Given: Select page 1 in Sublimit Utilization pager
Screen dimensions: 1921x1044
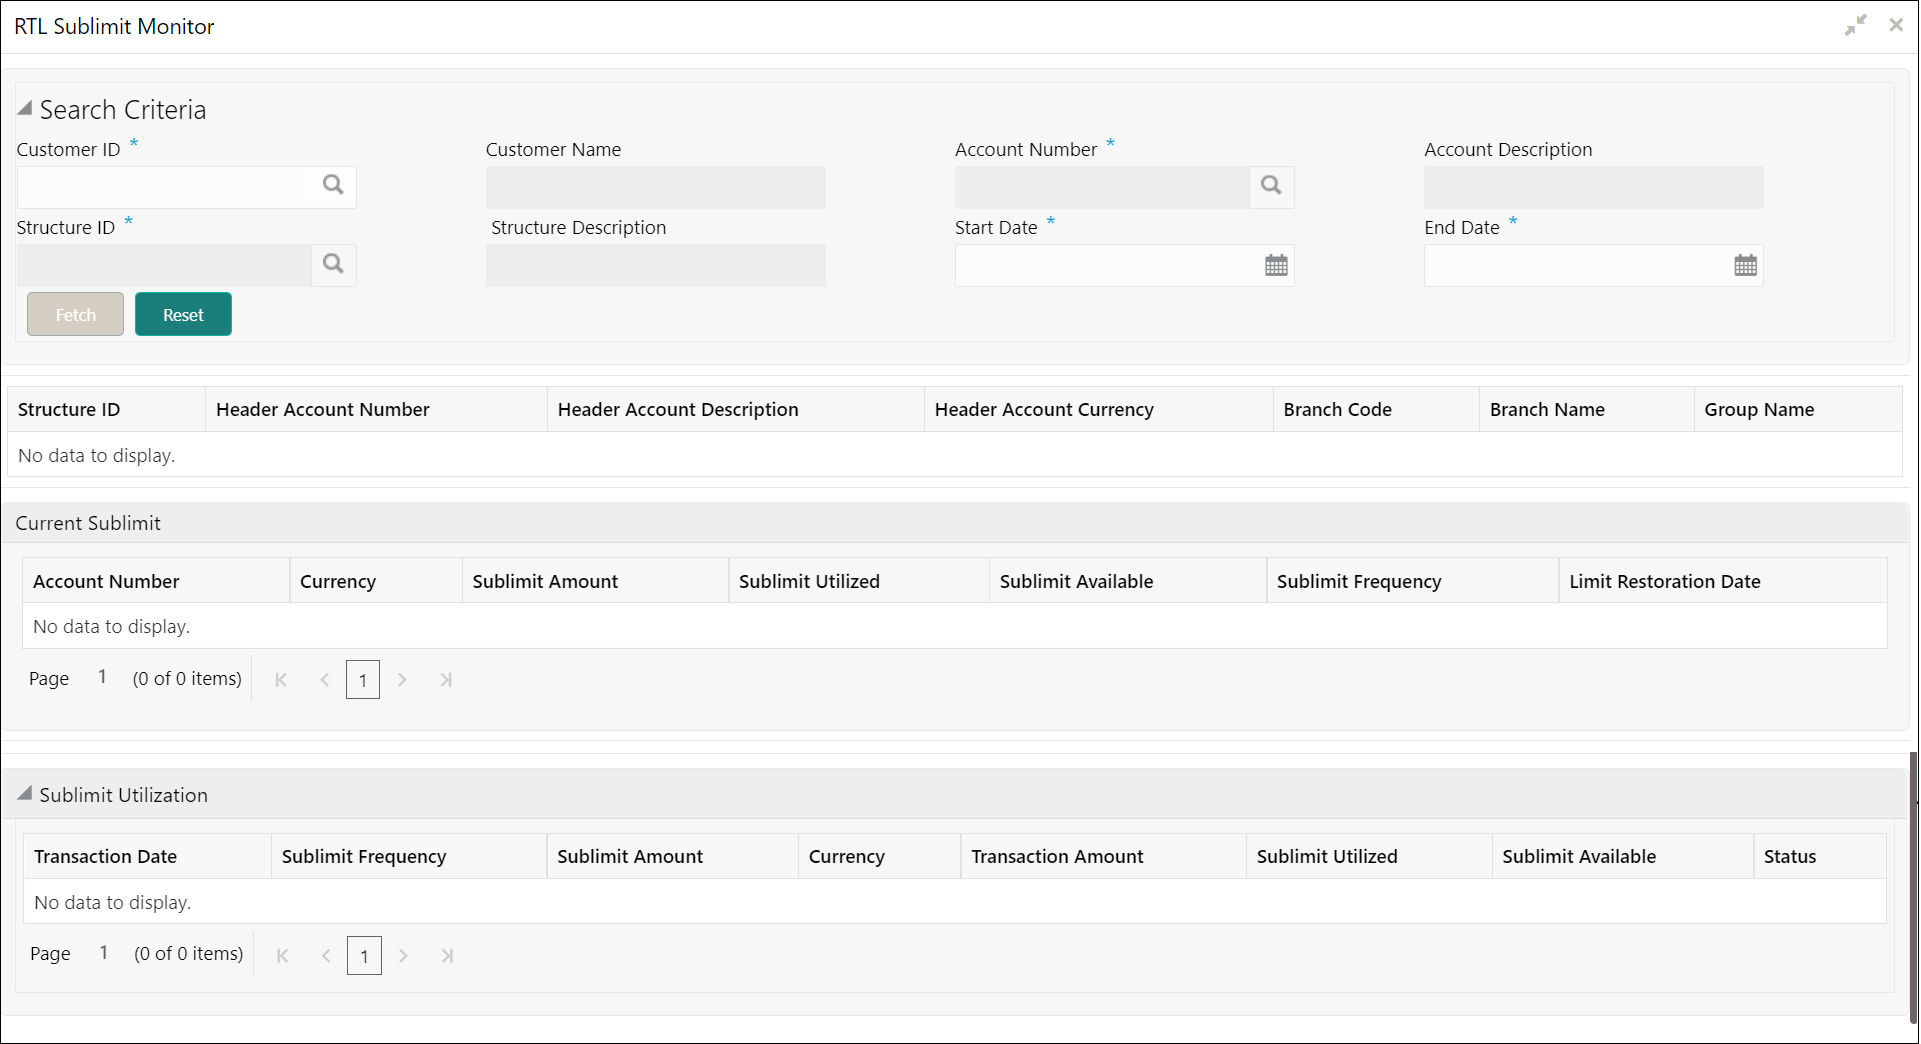Looking at the screenshot, I should (x=364, y=956).
